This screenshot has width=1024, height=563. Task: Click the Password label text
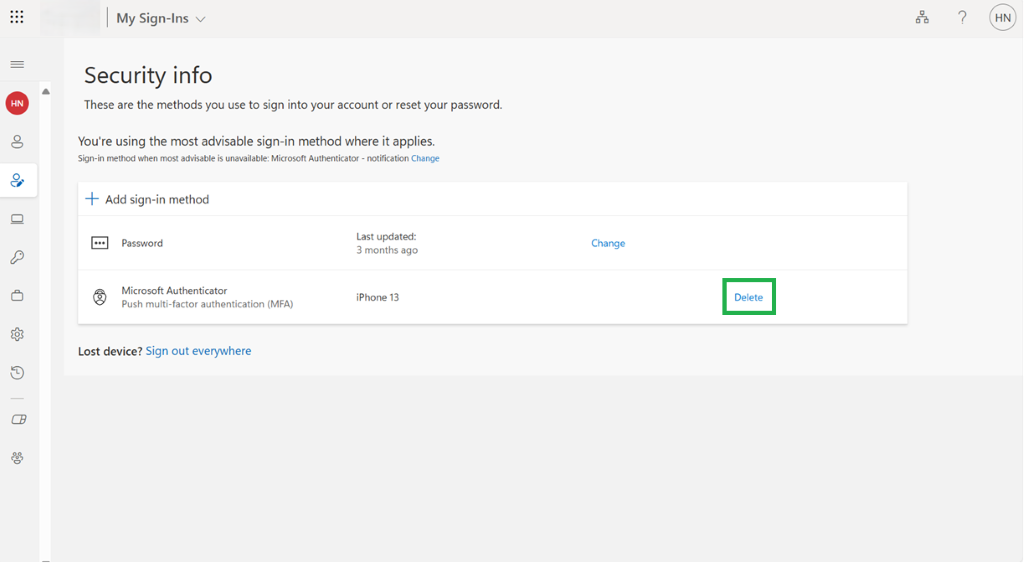(x=142, y=243)
